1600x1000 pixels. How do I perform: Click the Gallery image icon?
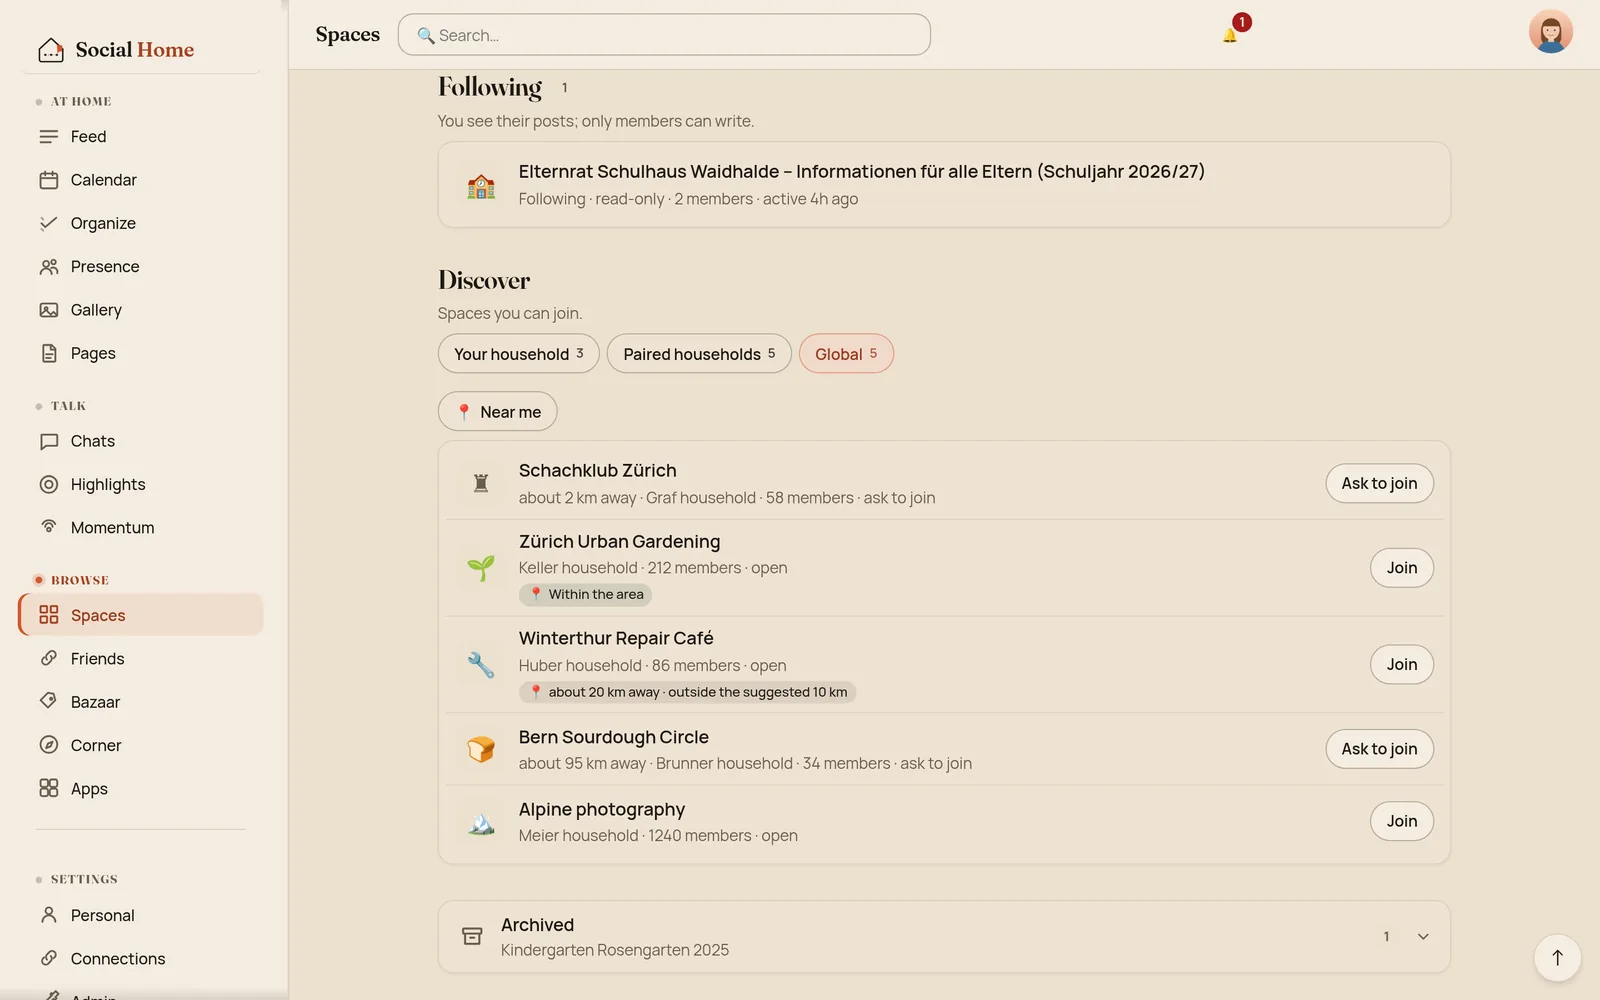coord(49,310)
